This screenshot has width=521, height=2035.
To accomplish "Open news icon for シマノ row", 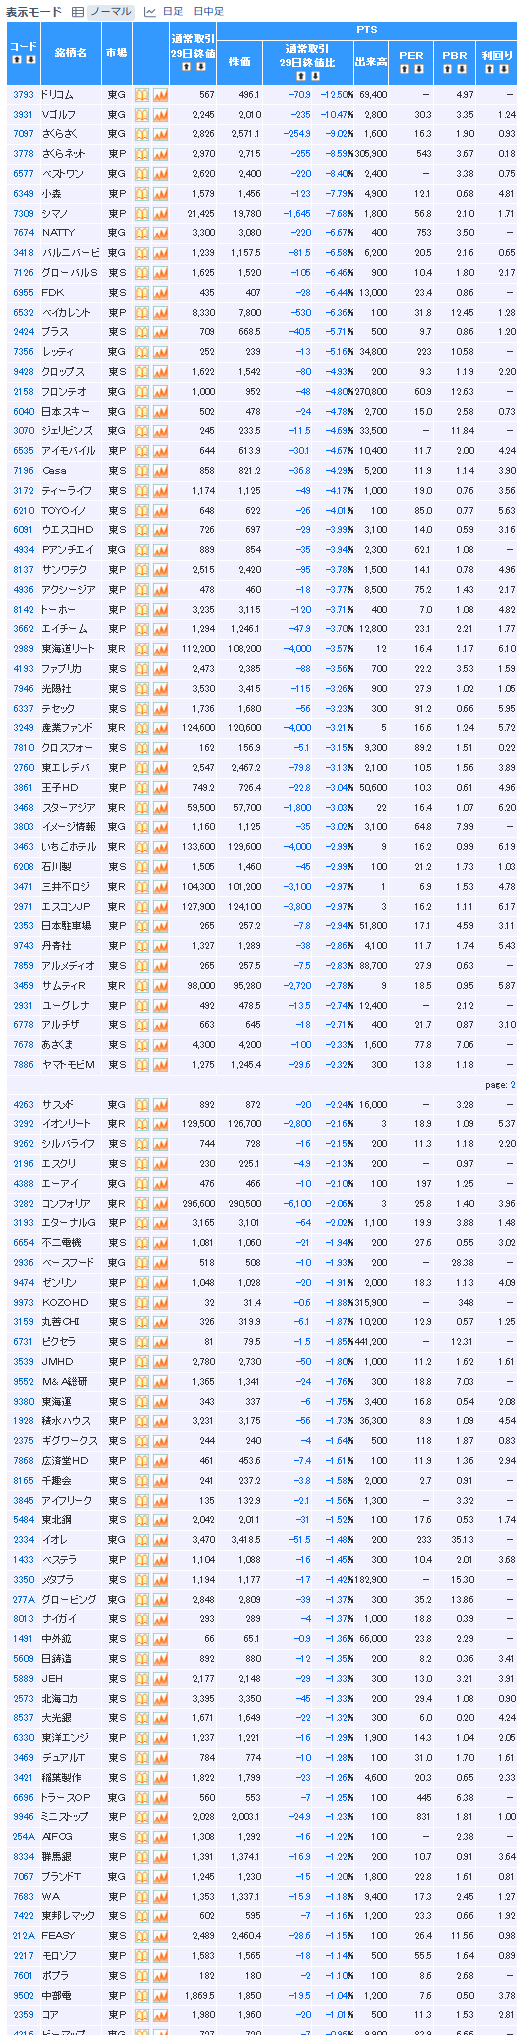I will [142, 213].
